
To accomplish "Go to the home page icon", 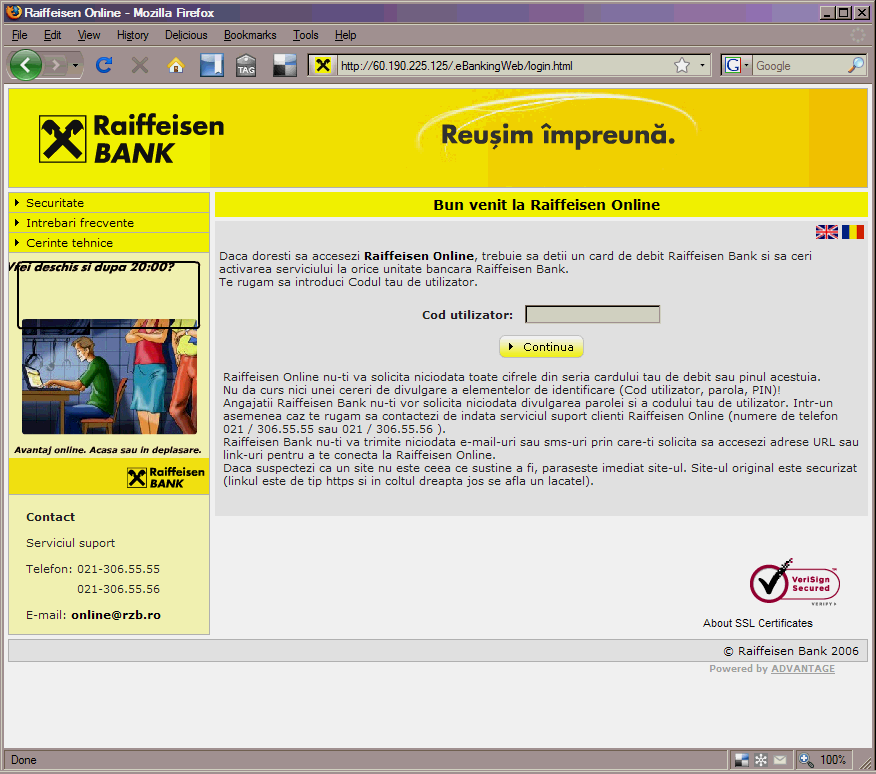I will pyautogui.click(x=176, y=65).
